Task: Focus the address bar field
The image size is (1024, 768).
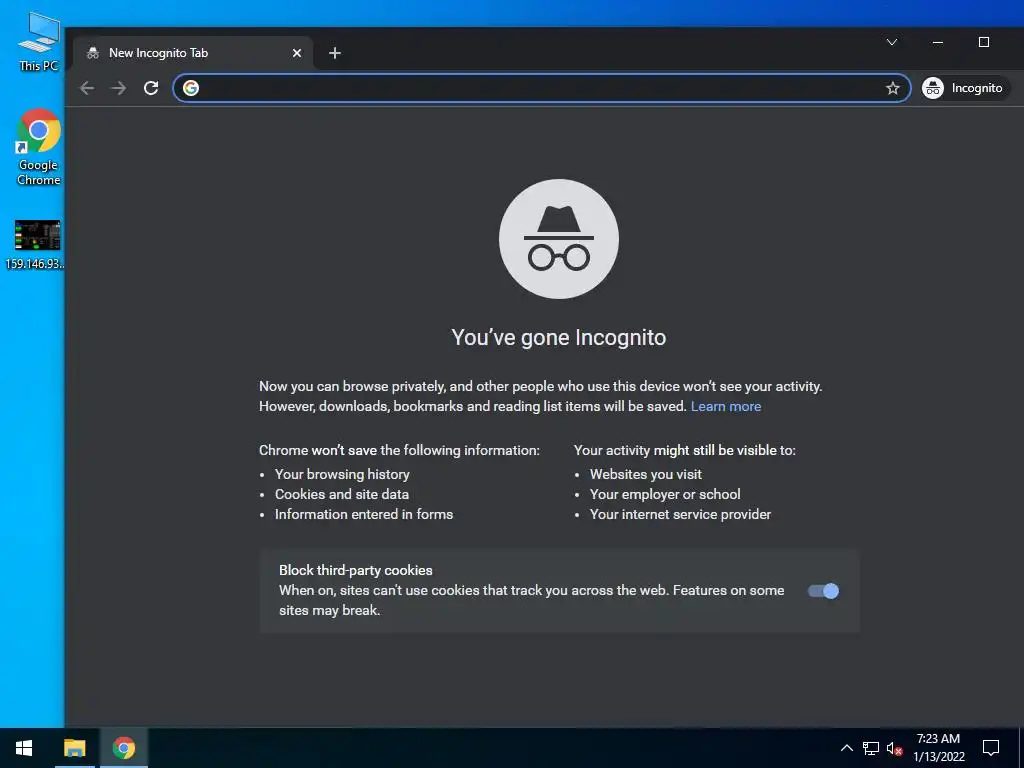Action: (541, 88)
